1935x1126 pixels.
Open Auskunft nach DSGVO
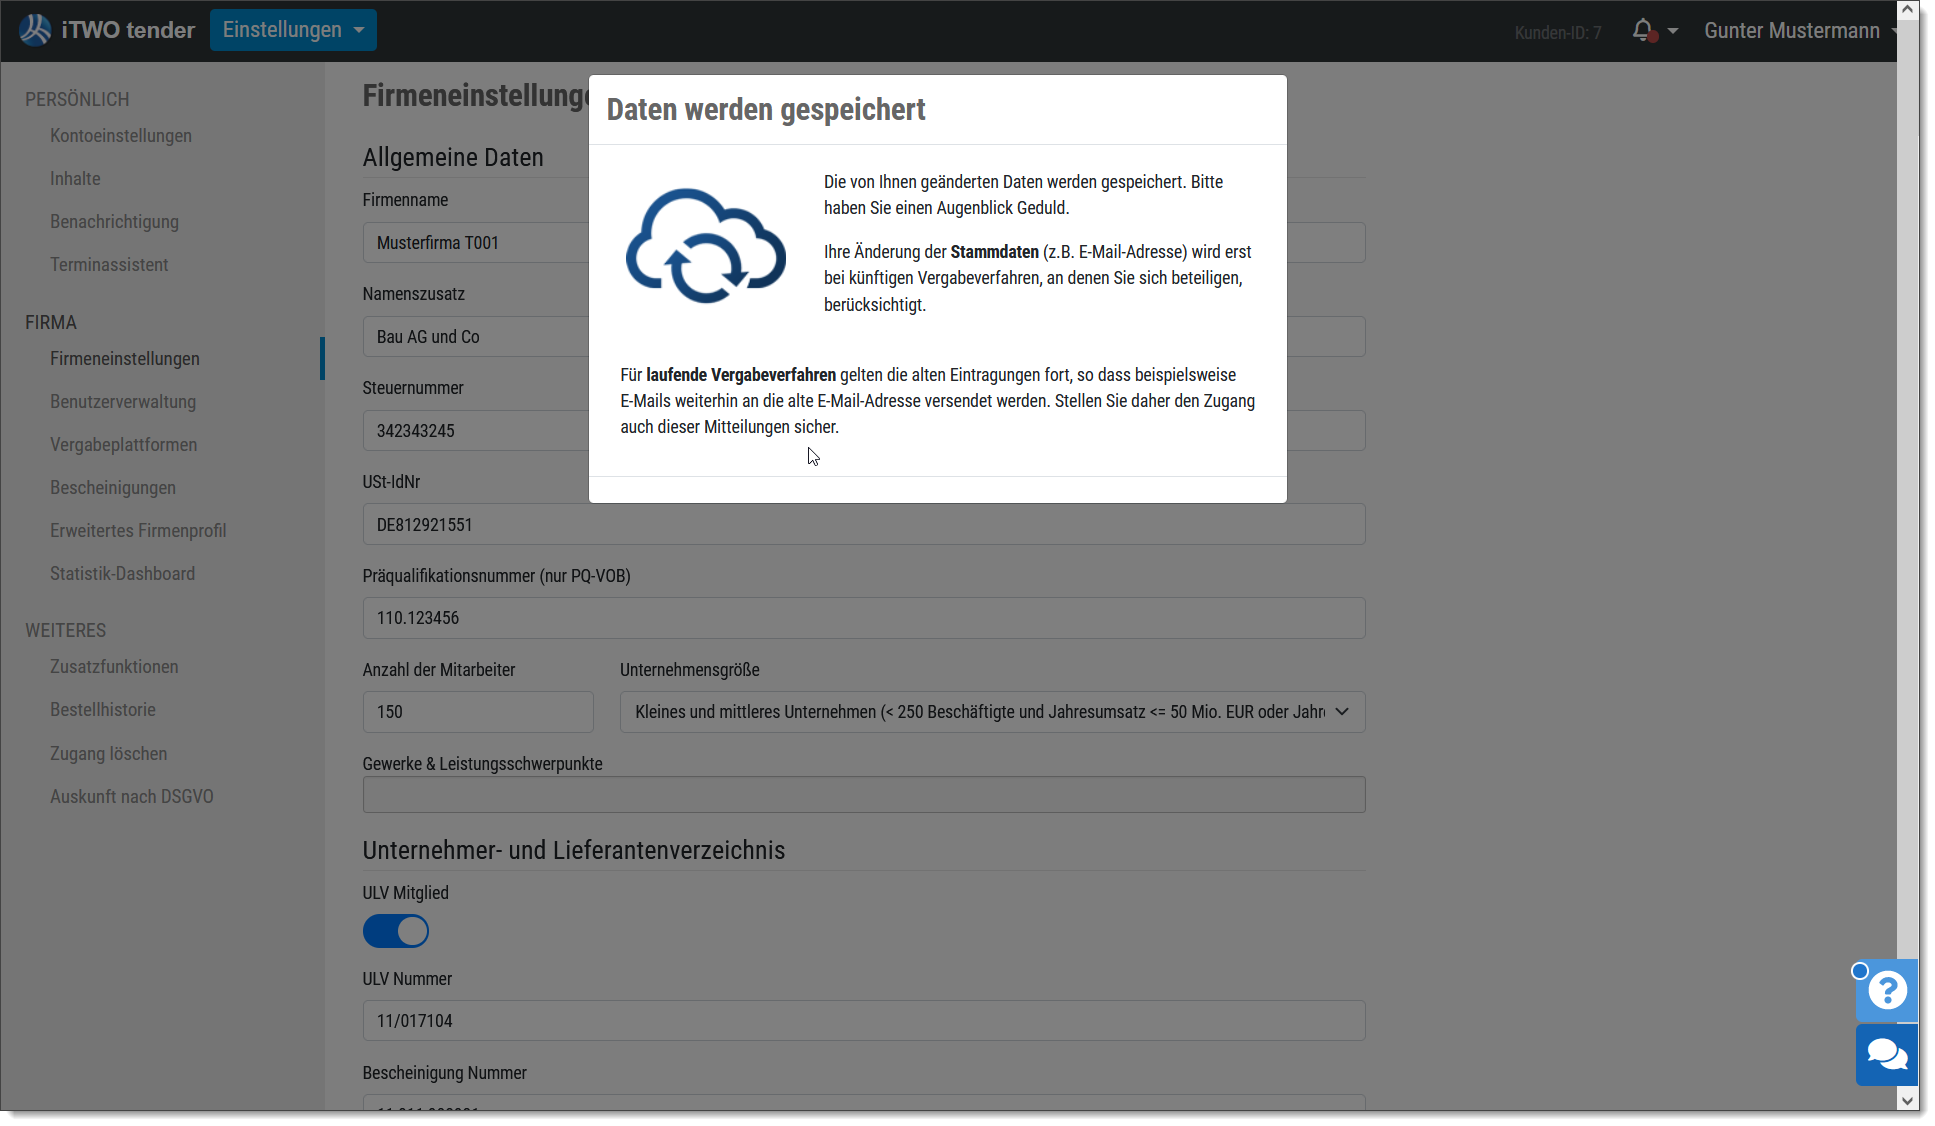tap(132, 797)
